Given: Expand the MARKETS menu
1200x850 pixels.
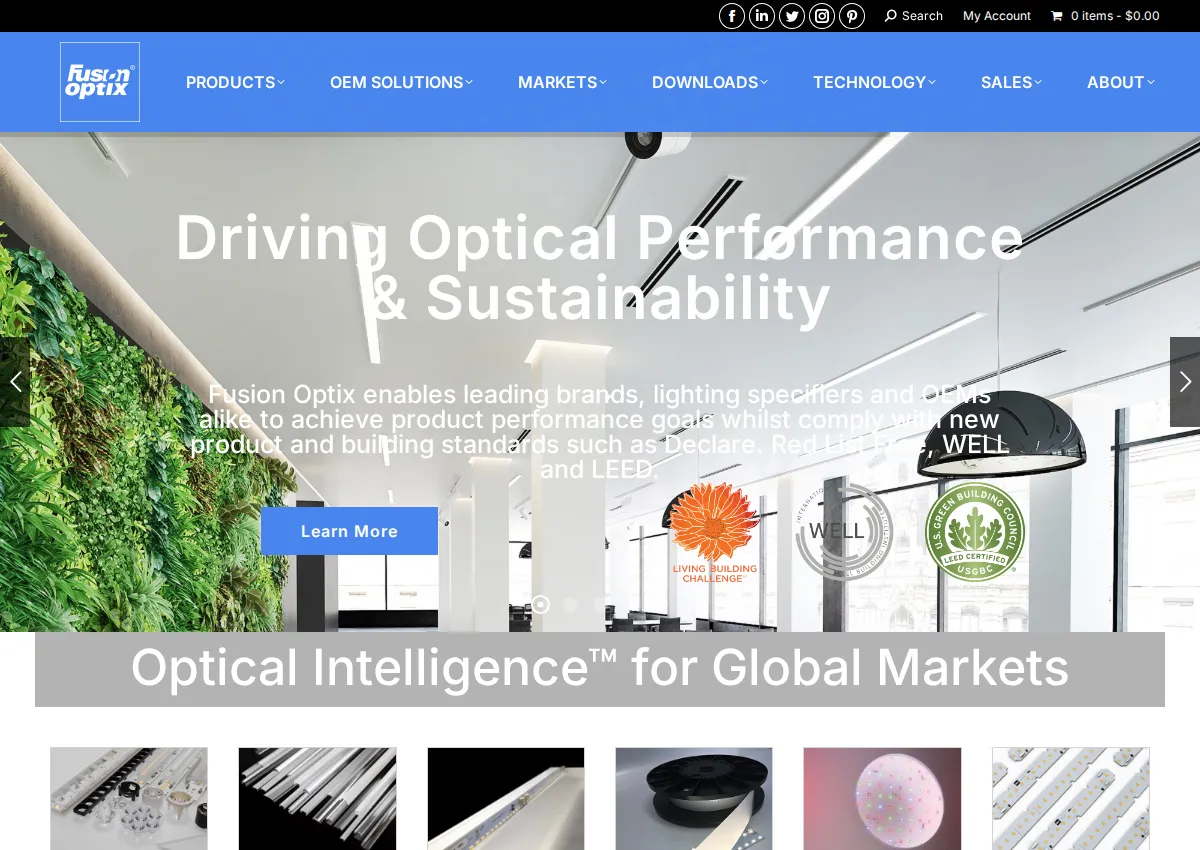Looking at the screenshot, I should click(x=562, y=82).
